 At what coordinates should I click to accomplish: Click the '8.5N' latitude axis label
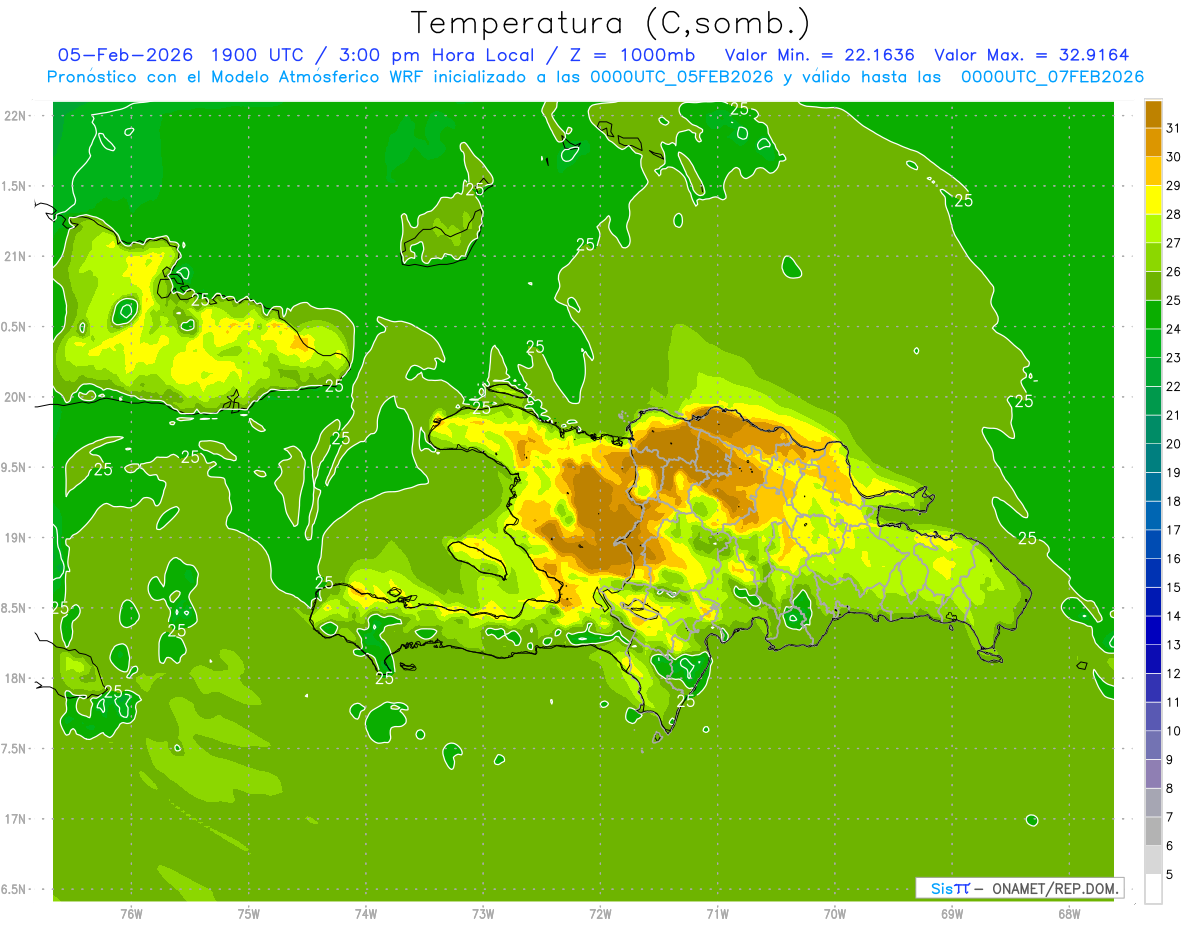16,608
